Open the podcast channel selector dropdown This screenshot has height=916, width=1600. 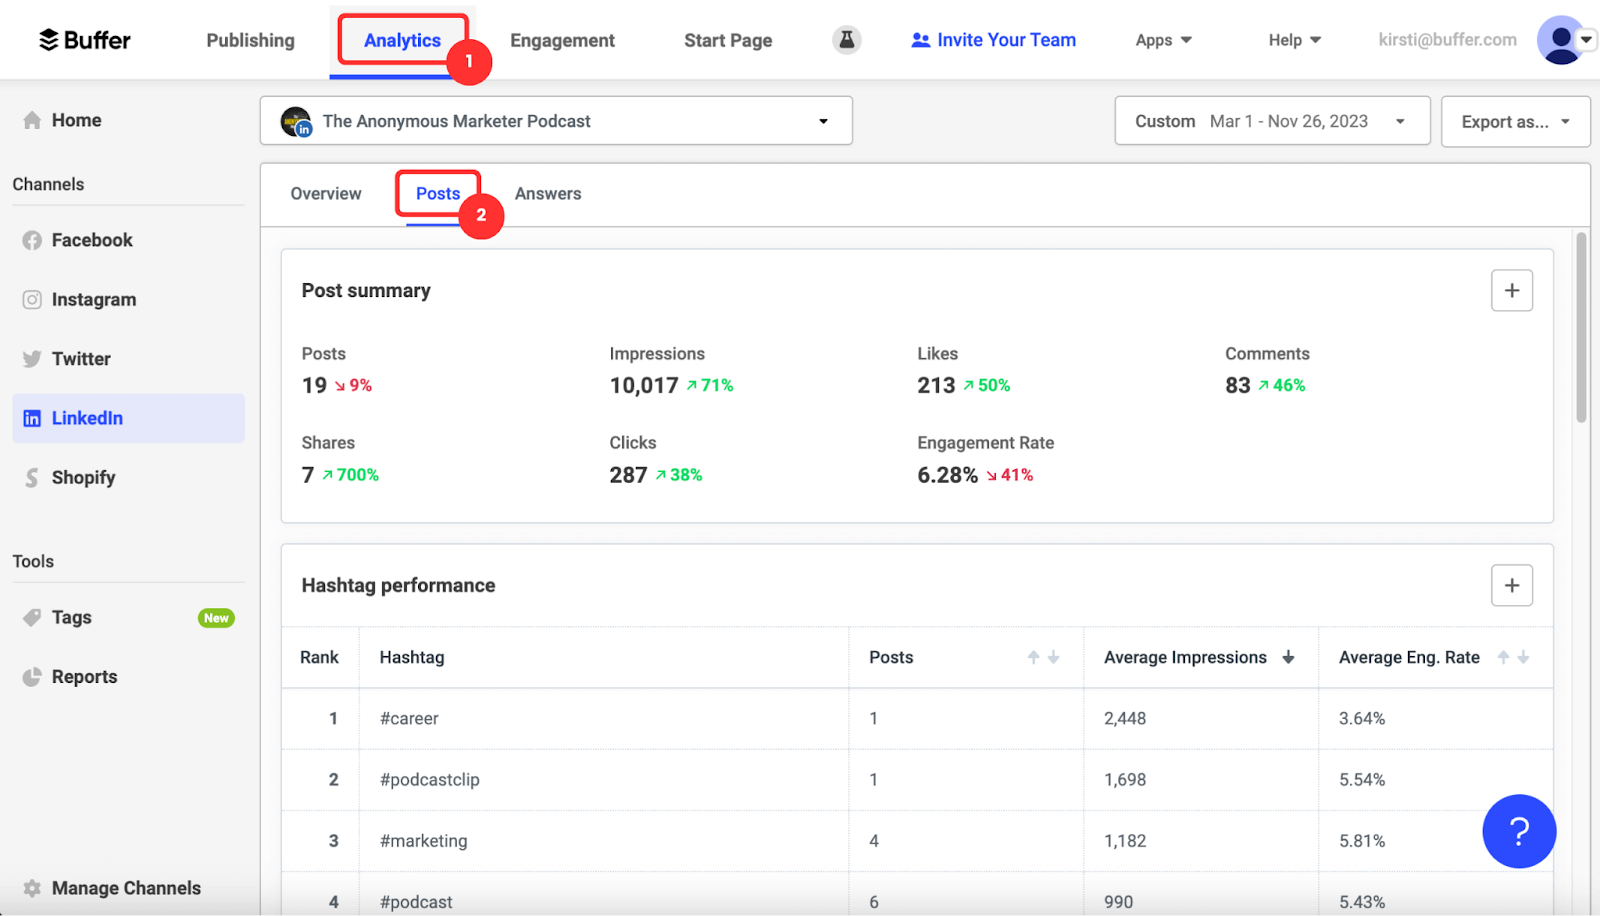point(556,121)
